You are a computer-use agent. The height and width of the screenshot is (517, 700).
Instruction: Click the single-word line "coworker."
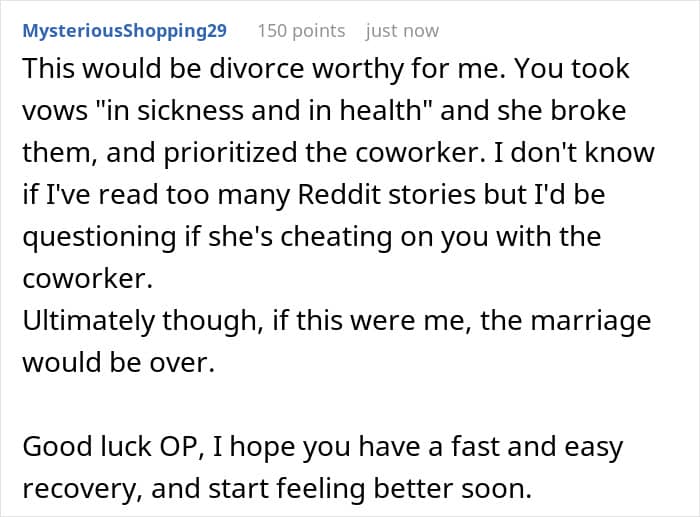coord(86,279)
